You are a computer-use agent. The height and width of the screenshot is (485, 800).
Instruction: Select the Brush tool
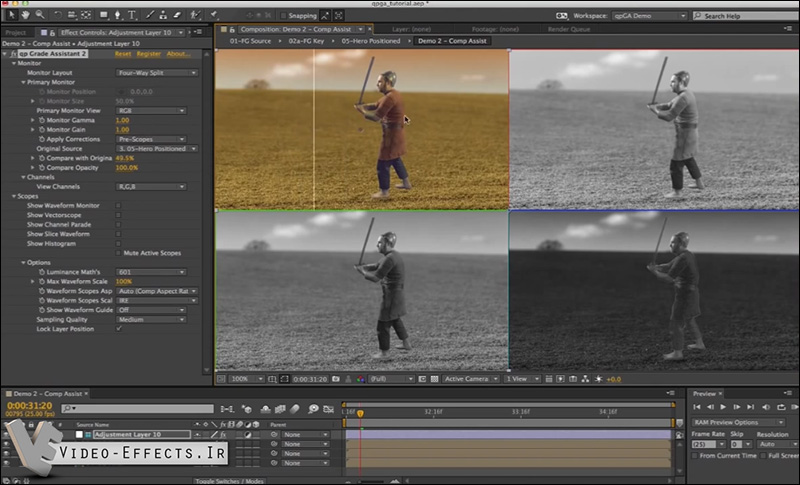[x=150, y=15]
